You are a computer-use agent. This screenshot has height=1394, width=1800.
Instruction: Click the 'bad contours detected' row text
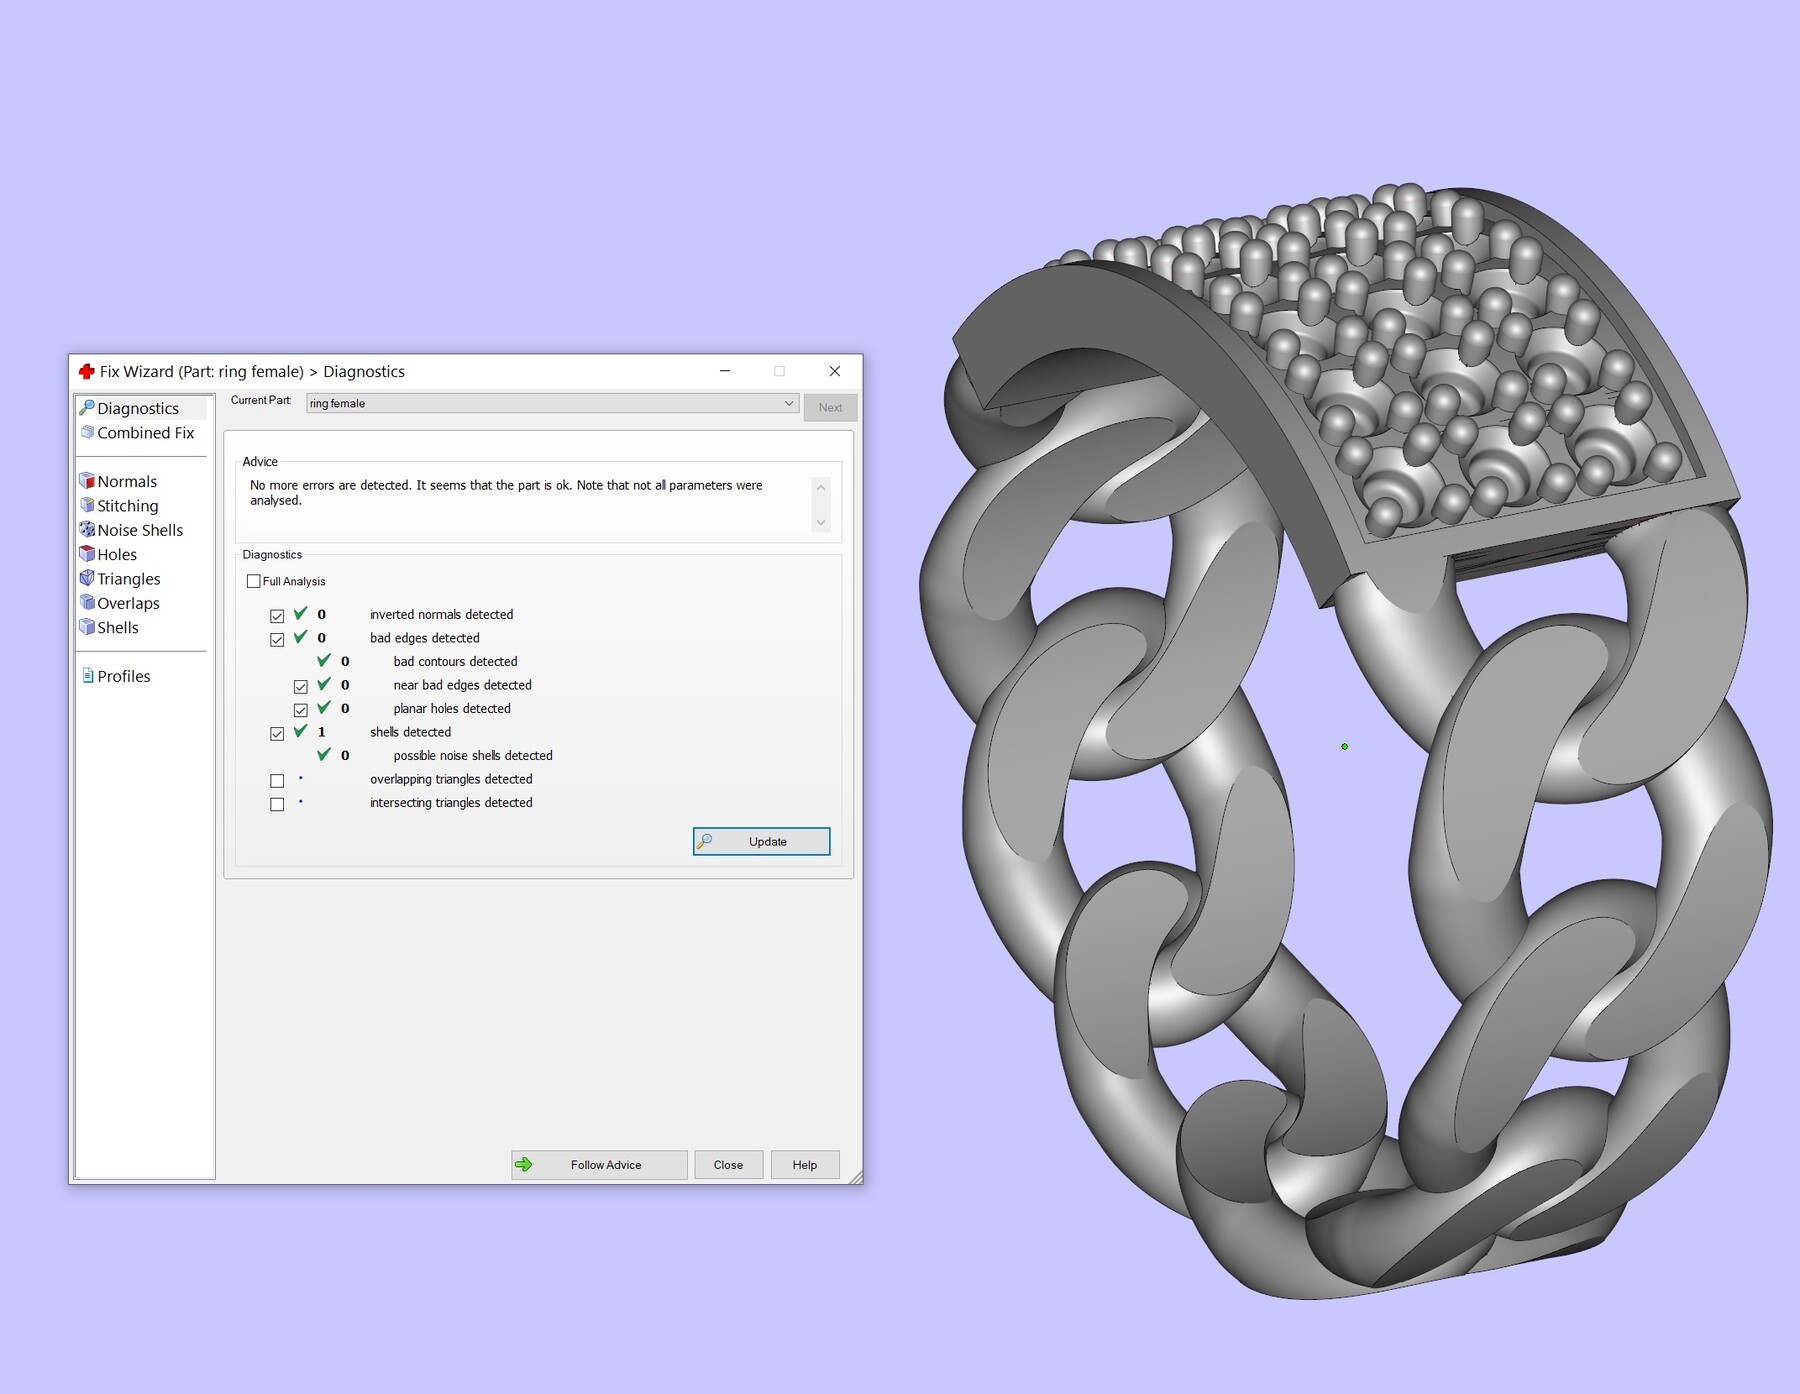[455, 661]
